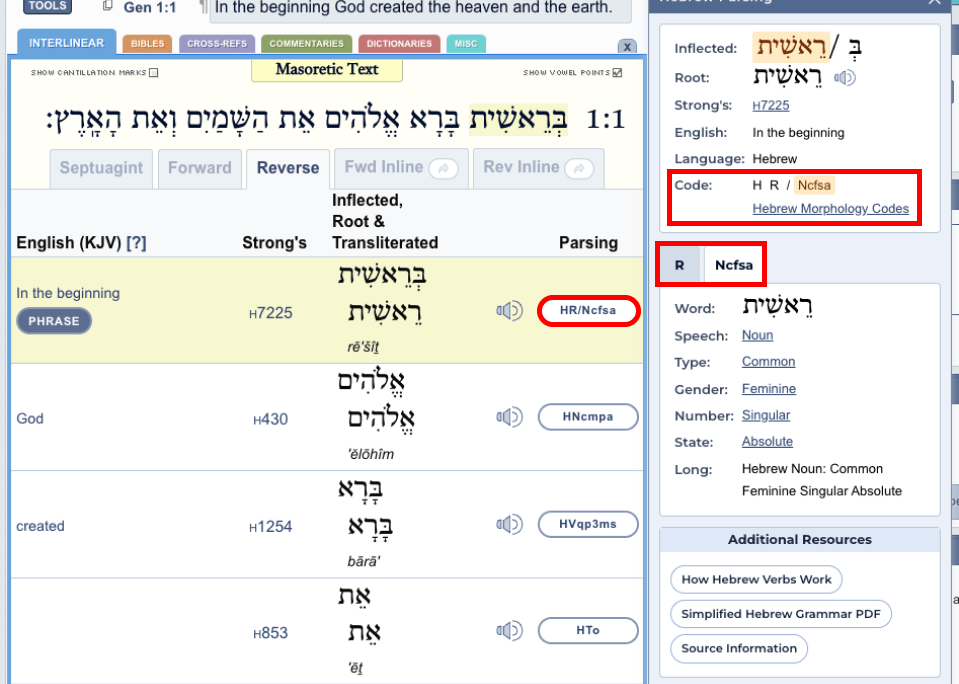This screenshot has width=959, height=684.
Task: Click the arrow icon in Fwd Inline tab
Action: (443, 168)
